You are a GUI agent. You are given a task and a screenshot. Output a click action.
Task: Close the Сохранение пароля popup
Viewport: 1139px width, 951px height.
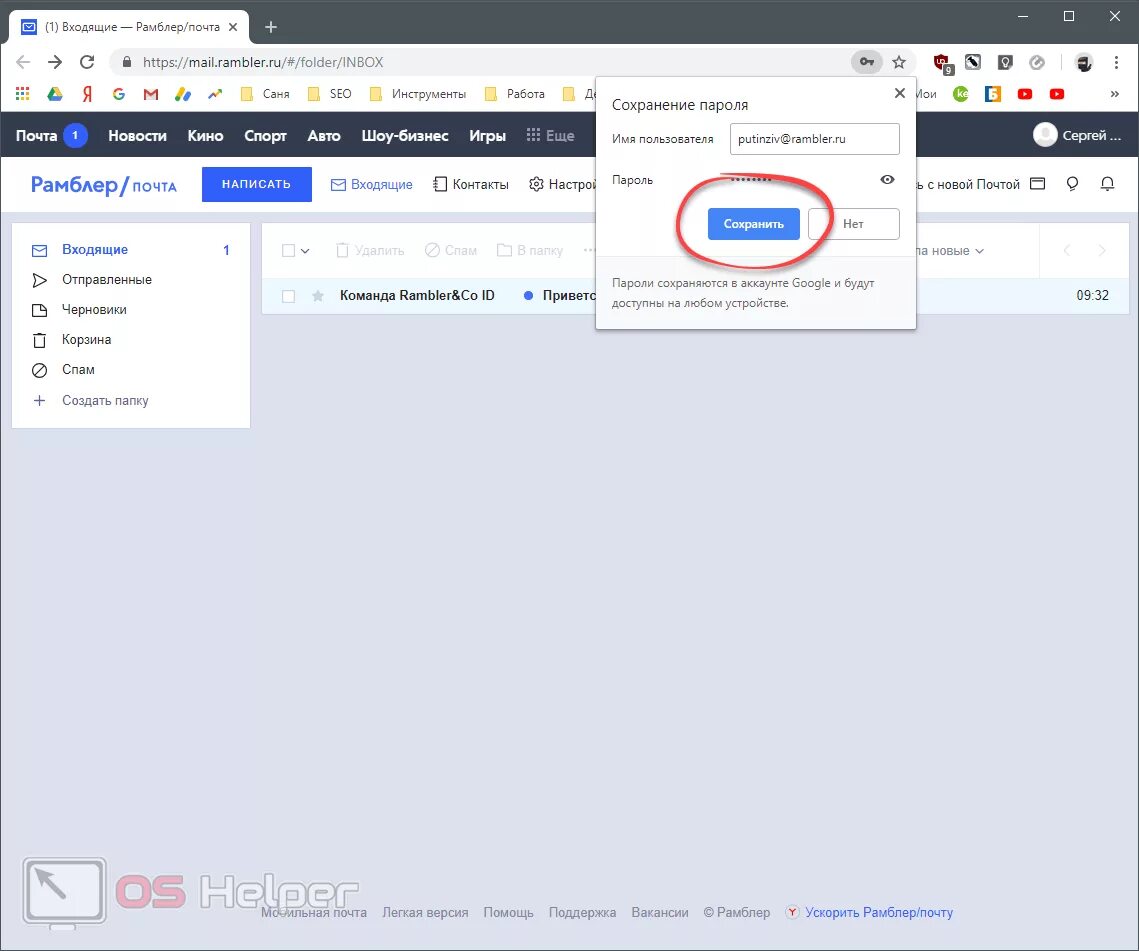point(899,93)
